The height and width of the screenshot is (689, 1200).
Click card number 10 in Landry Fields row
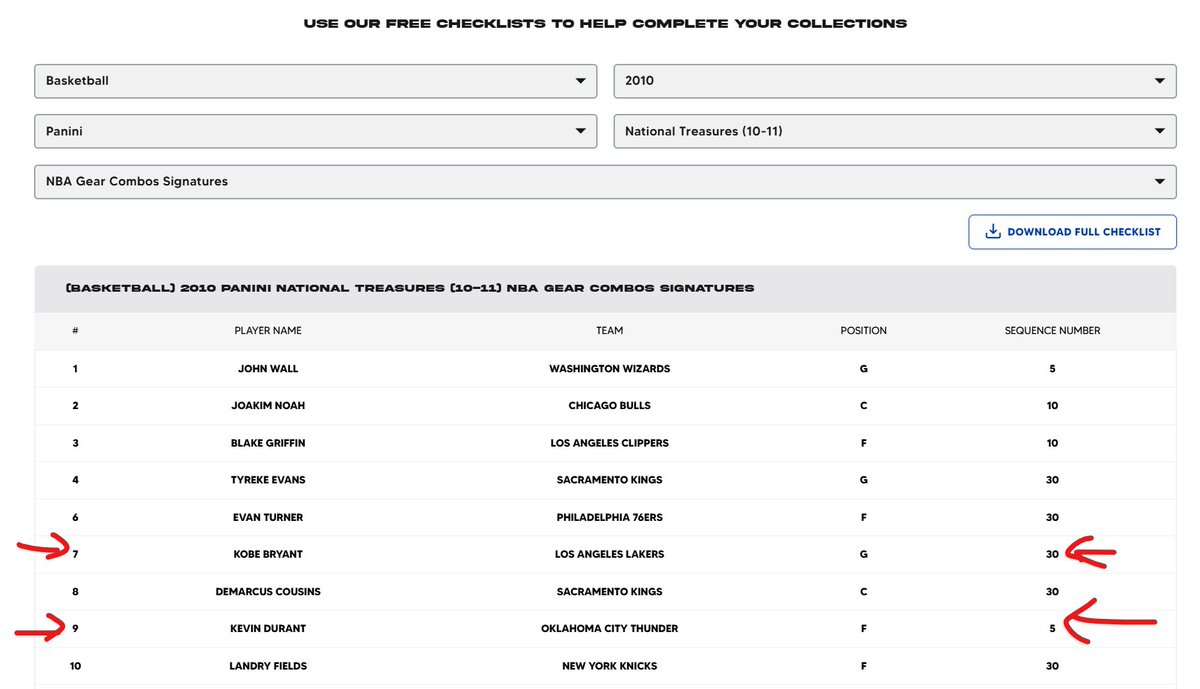(75, 665)
